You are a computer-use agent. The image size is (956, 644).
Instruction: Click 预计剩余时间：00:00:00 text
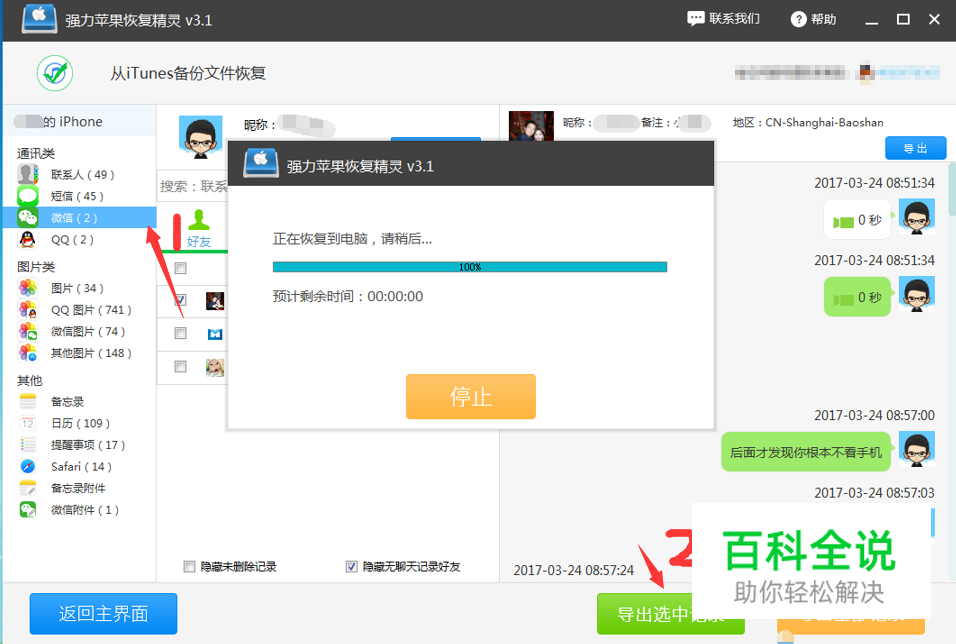(x=348, y=296)
